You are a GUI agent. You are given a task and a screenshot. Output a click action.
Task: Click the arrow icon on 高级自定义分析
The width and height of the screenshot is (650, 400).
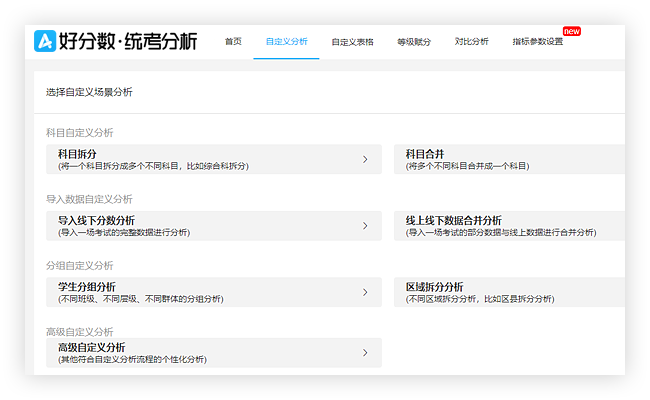click(365, 352)
